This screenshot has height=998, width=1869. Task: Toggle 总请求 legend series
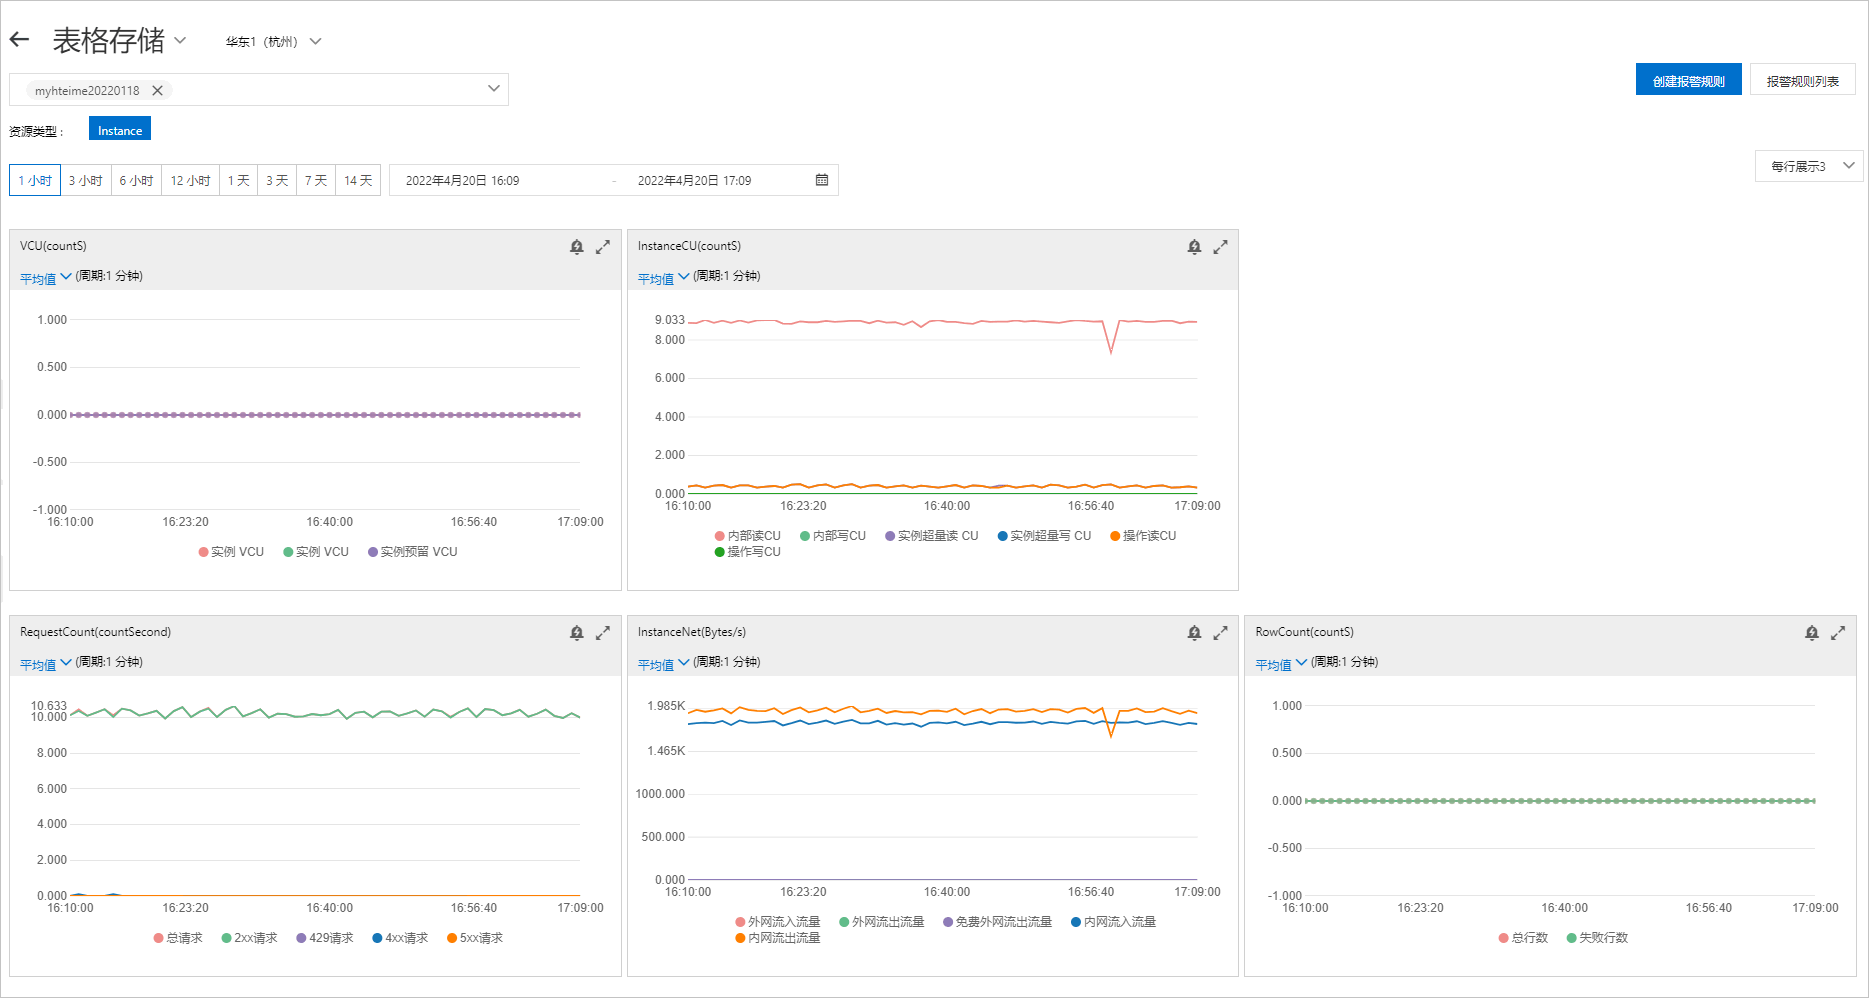tap(178, 938)
